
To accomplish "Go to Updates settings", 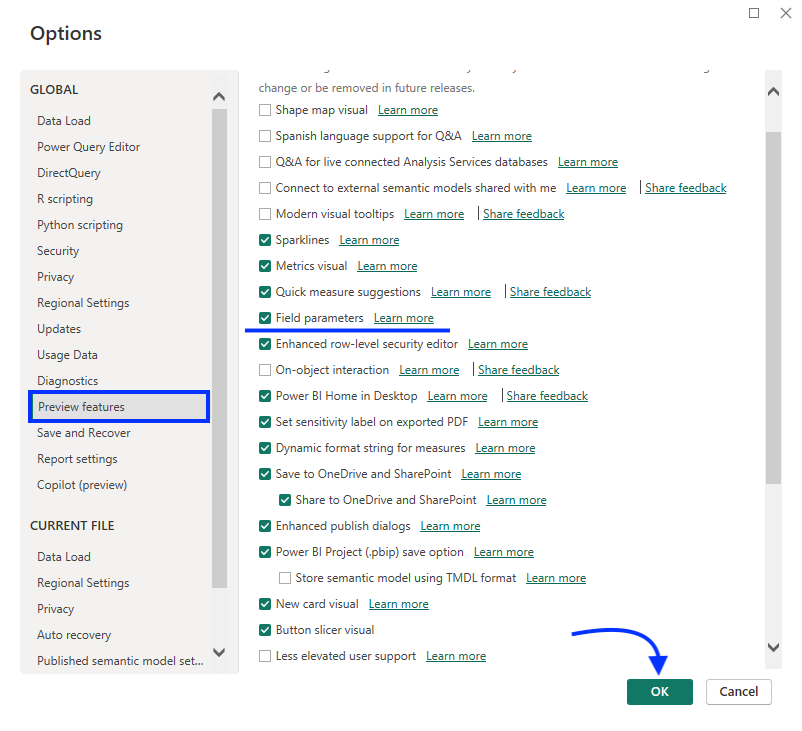I will click(59, 329).
